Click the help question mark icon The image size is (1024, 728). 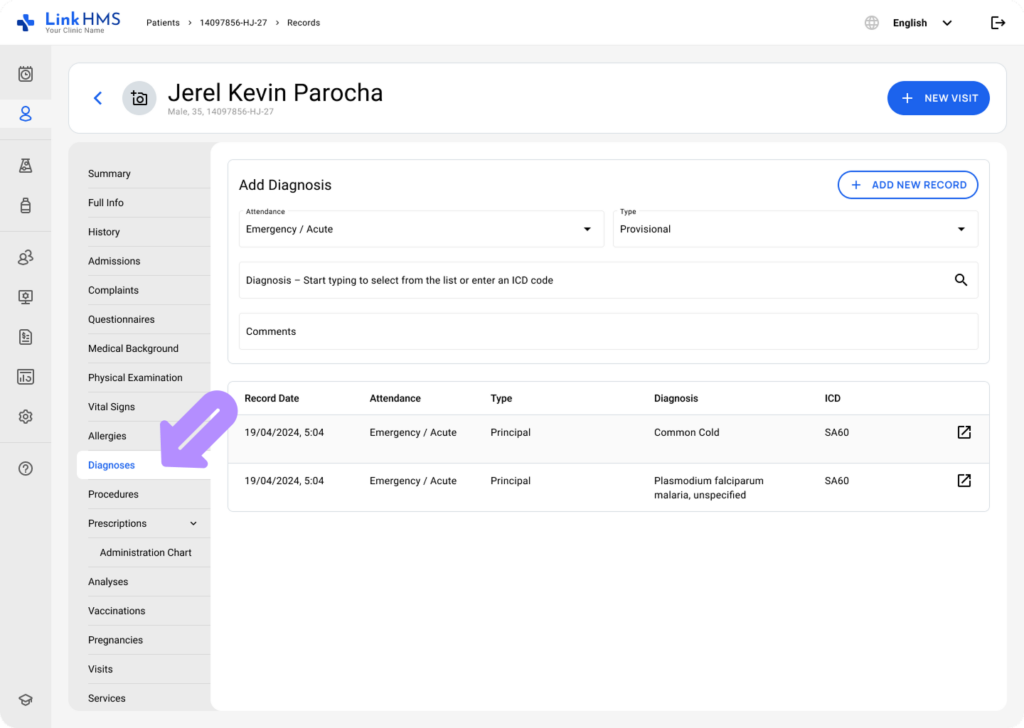(25, 468)
